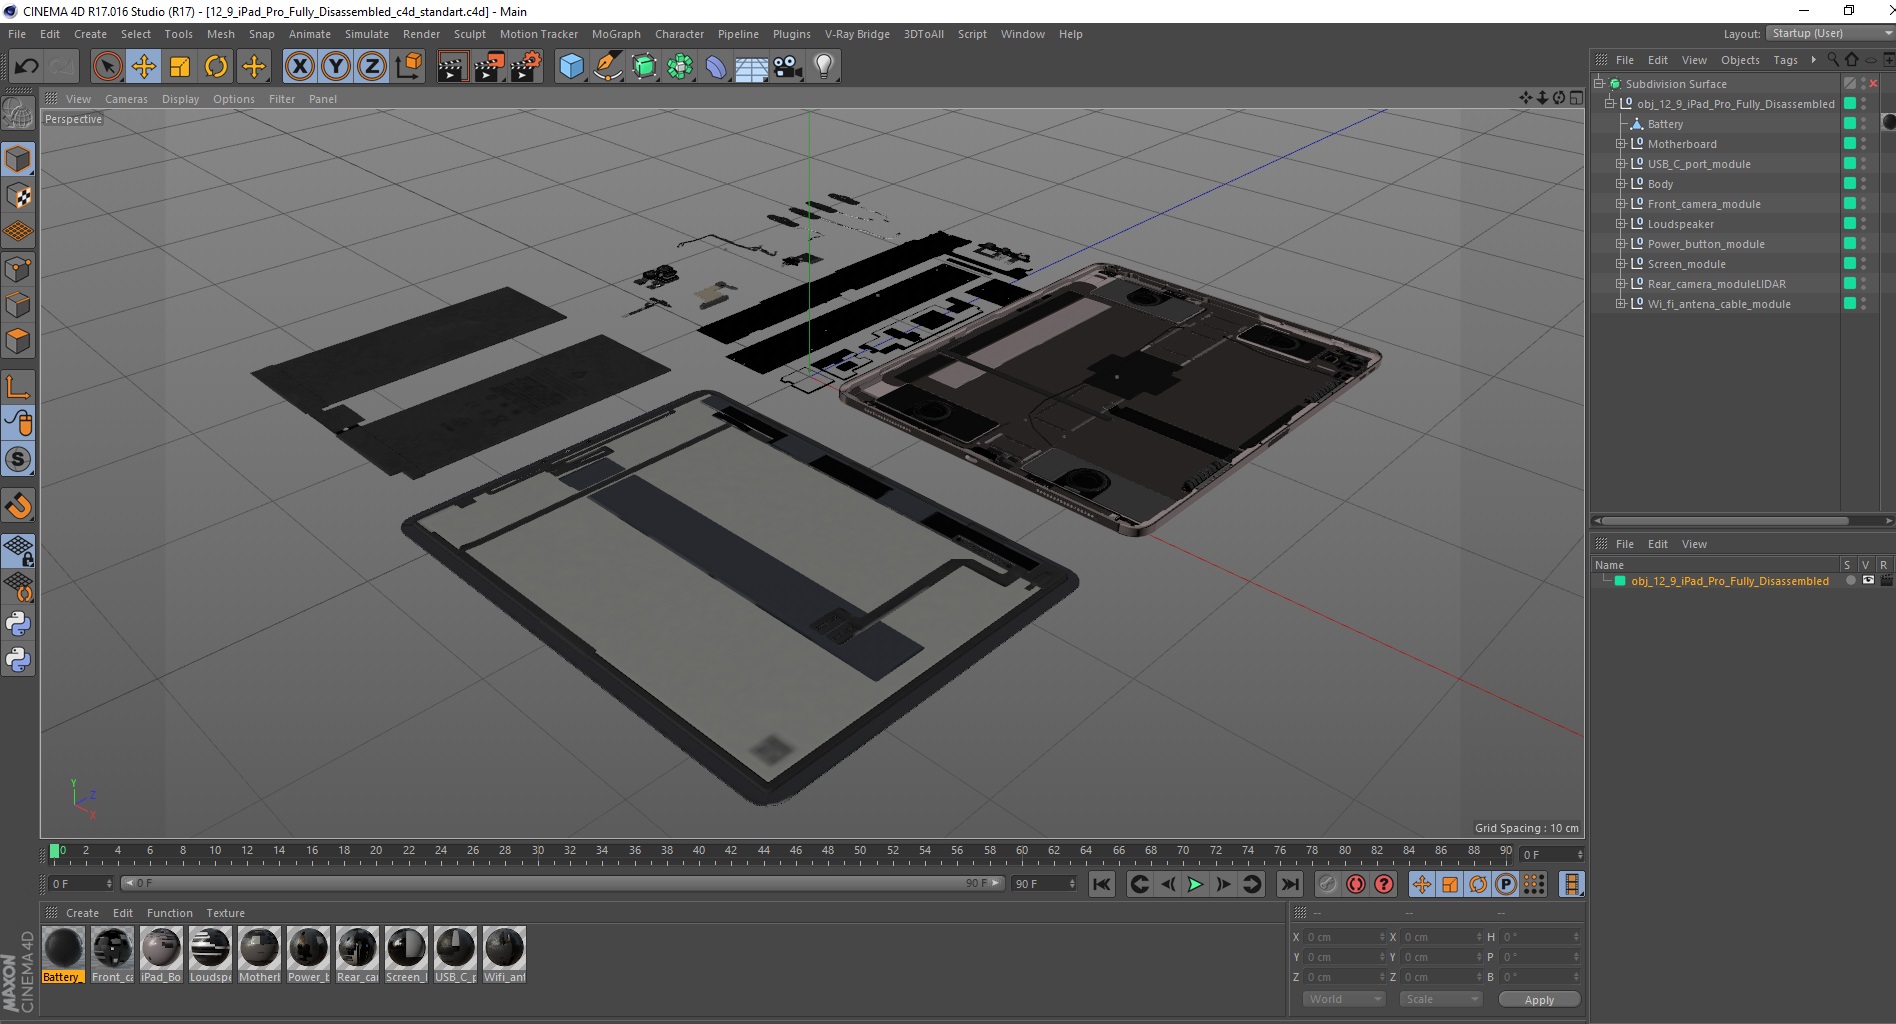This screenshot has width=1896, height=1024.
Task: Open Object Manager Tags menu
Action: [1785, 60]
